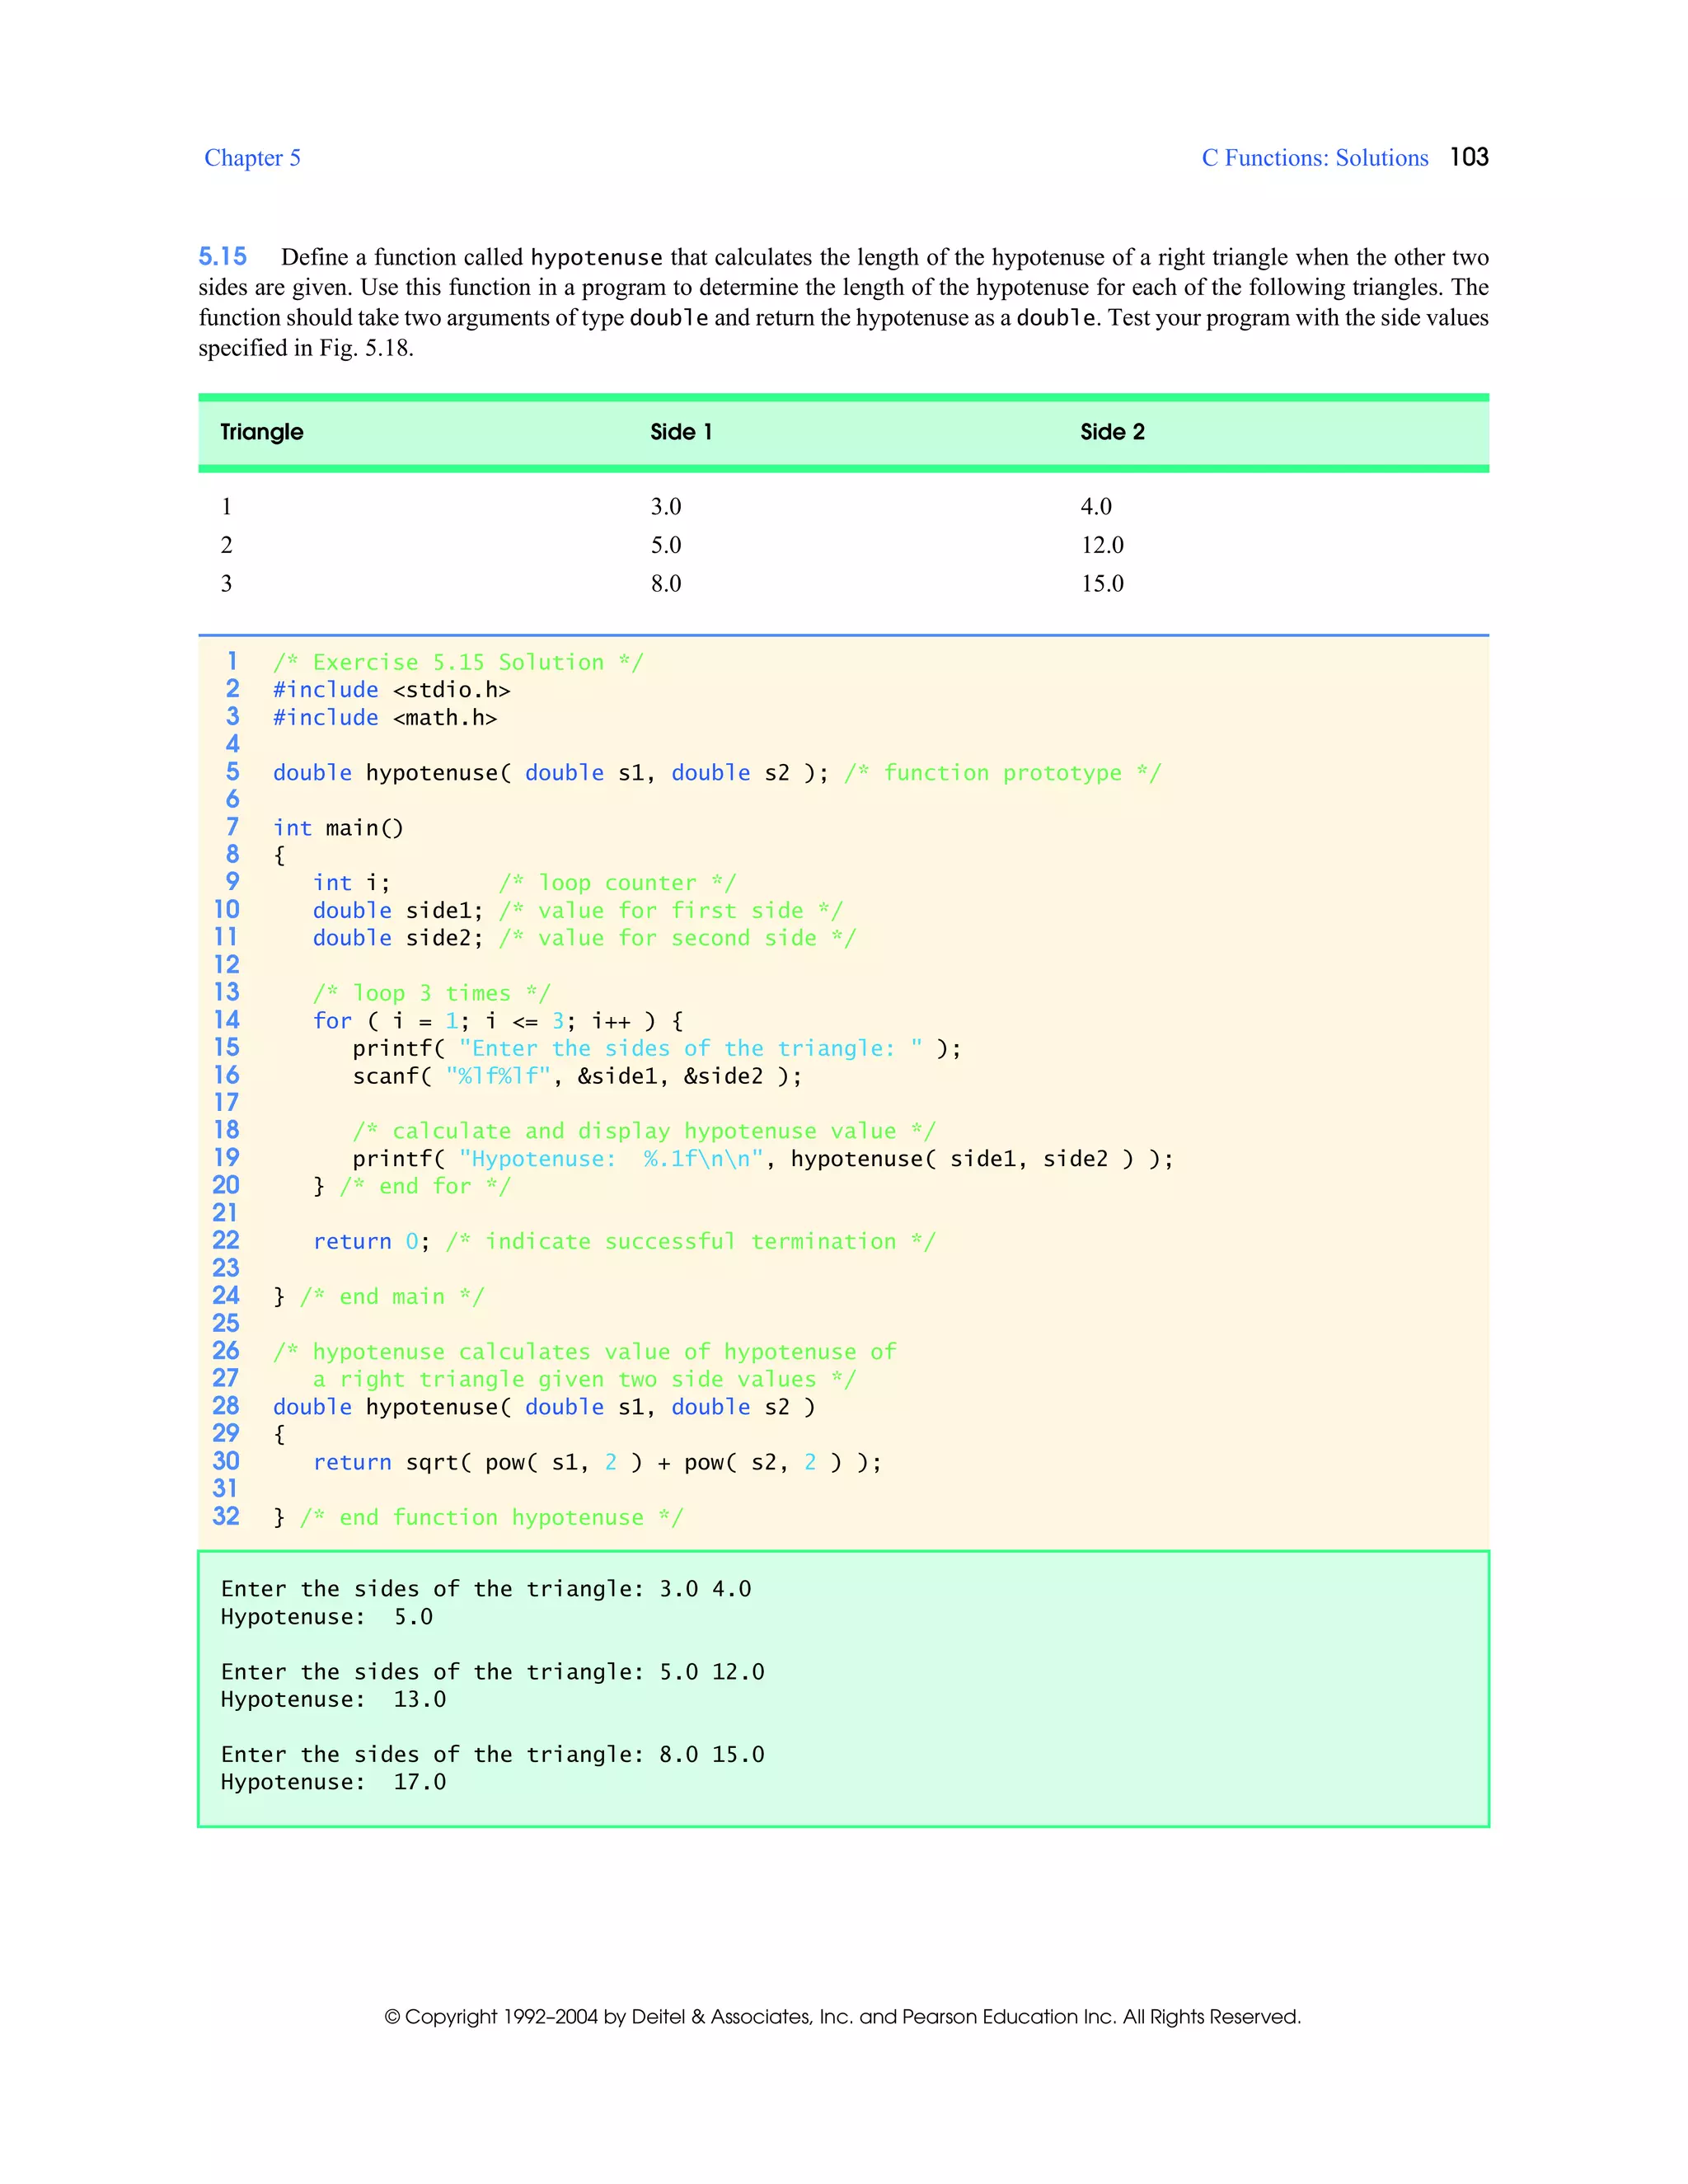The width and height of the screenshot is (1688, 2184).
Task: Select the 'Triangle' column header
Action: point(261,432)
